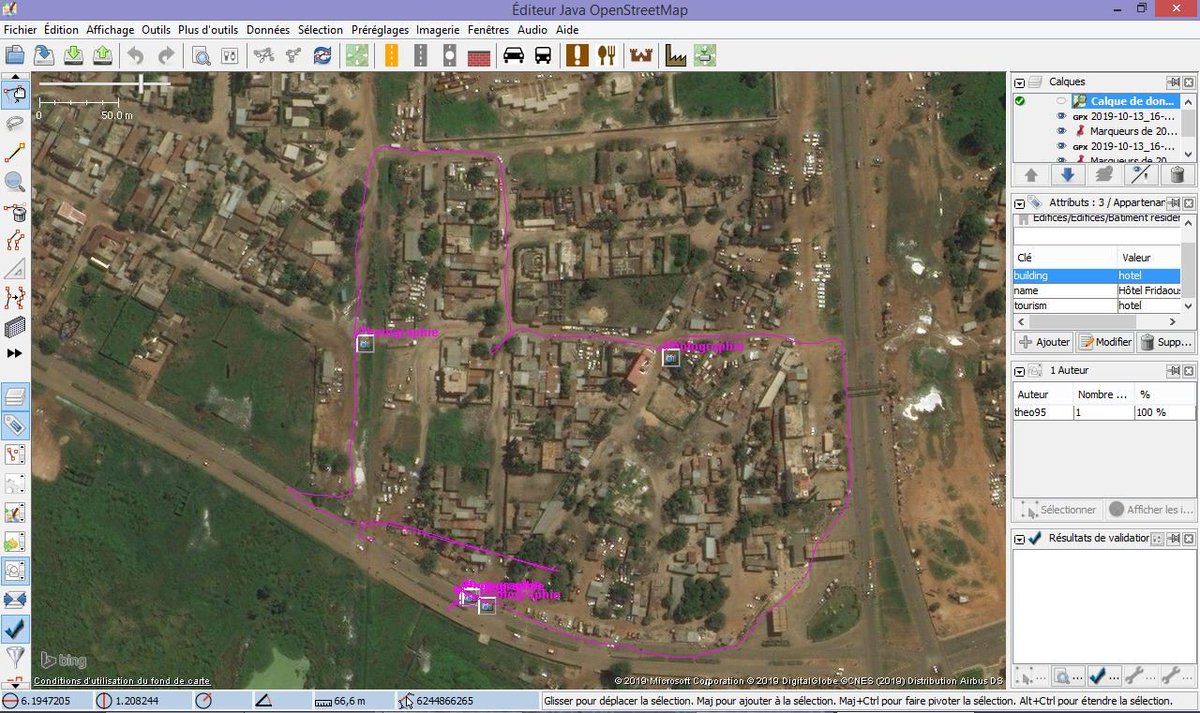The image size is (1200, 713).
Task: Select the theo95 author row
Action: 1104,412
